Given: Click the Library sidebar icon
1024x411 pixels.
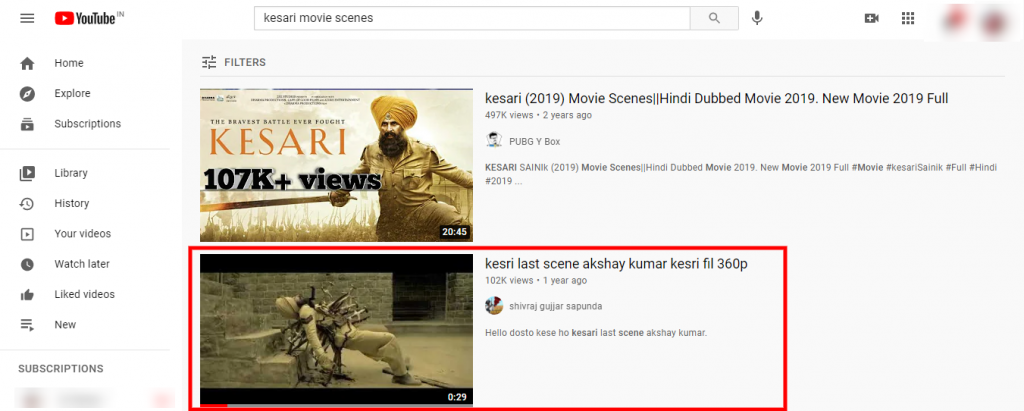Looking at the screenshot, I should click(27, 173).
